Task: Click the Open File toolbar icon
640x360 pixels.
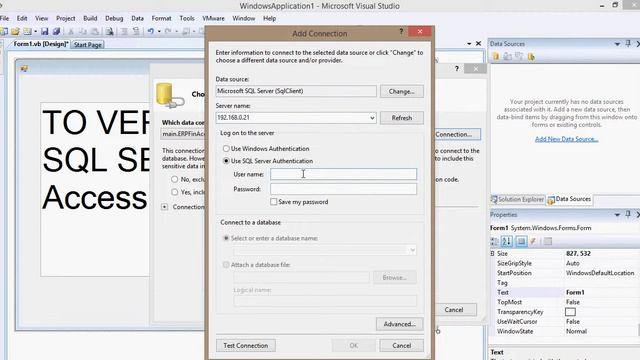Action: [x=15, y=31]
